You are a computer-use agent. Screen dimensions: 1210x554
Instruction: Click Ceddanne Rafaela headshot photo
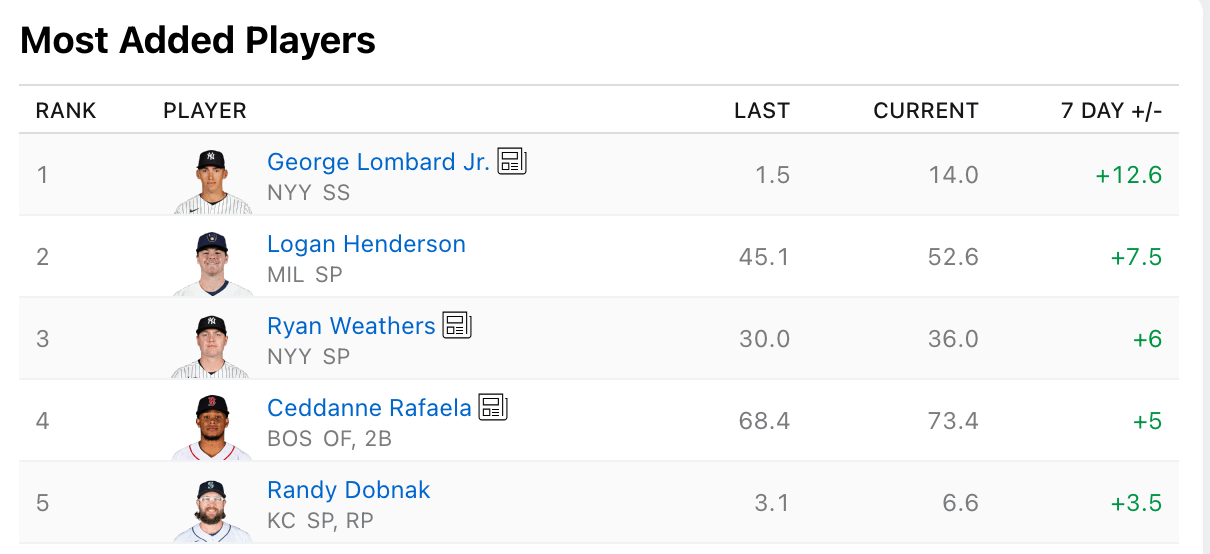pos(212,427)
